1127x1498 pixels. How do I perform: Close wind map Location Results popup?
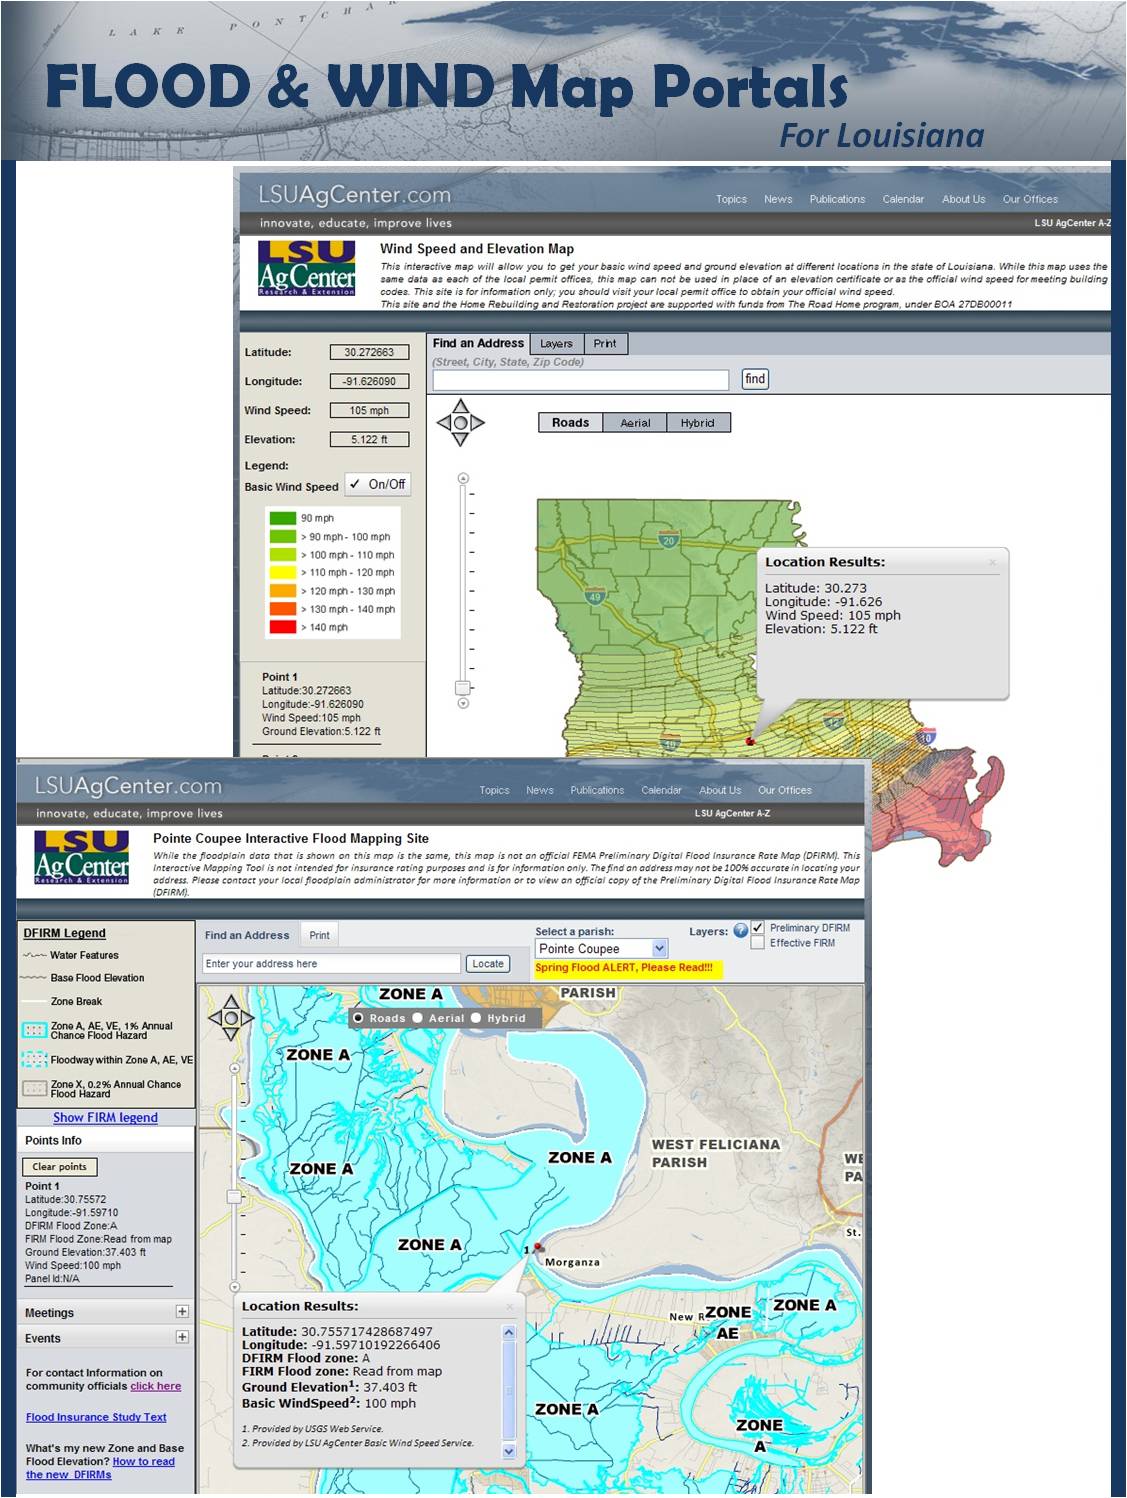tap(993, 562)
